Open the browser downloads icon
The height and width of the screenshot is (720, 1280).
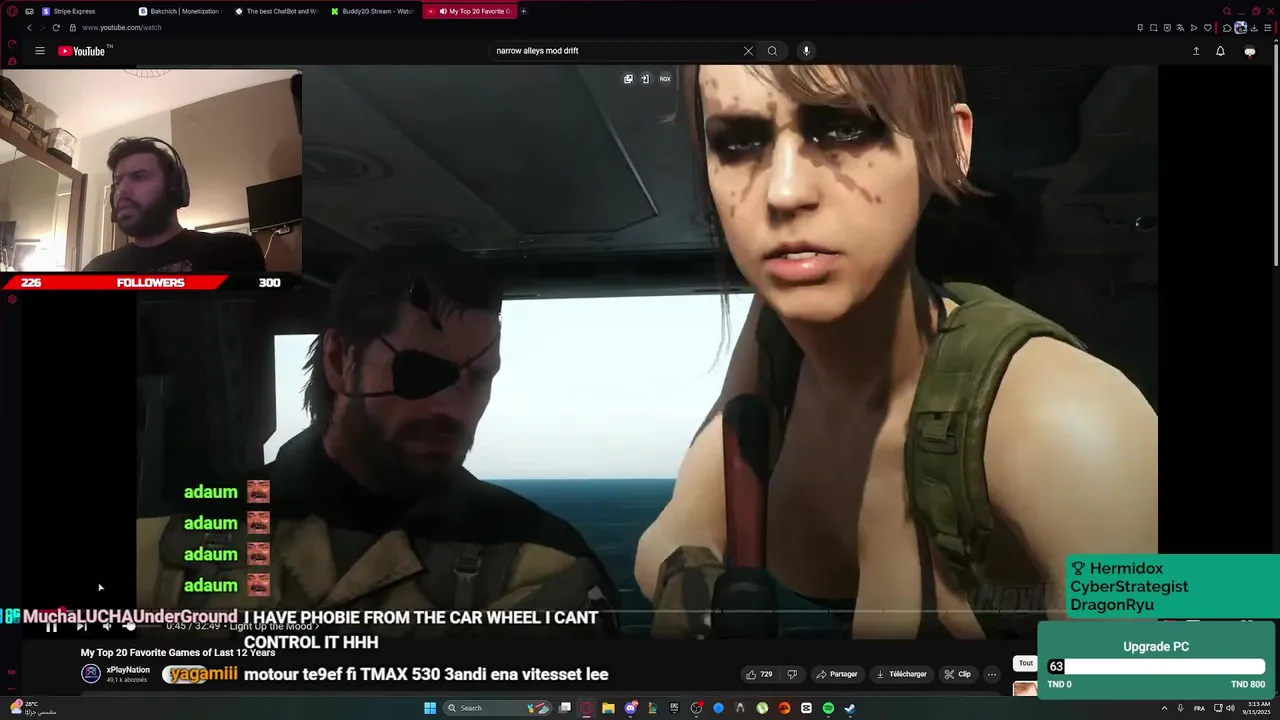[1254, 28]
